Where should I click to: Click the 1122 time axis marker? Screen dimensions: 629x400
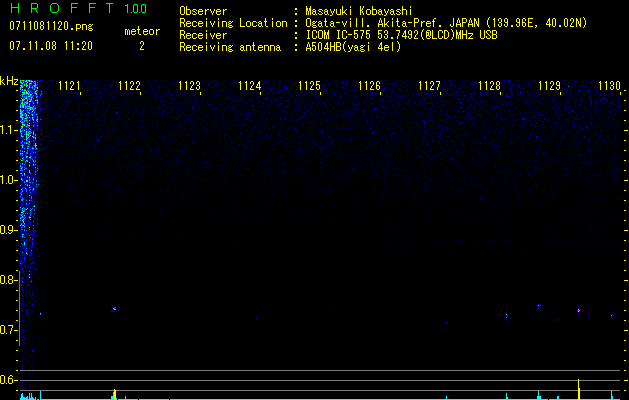tap(130, 85)
